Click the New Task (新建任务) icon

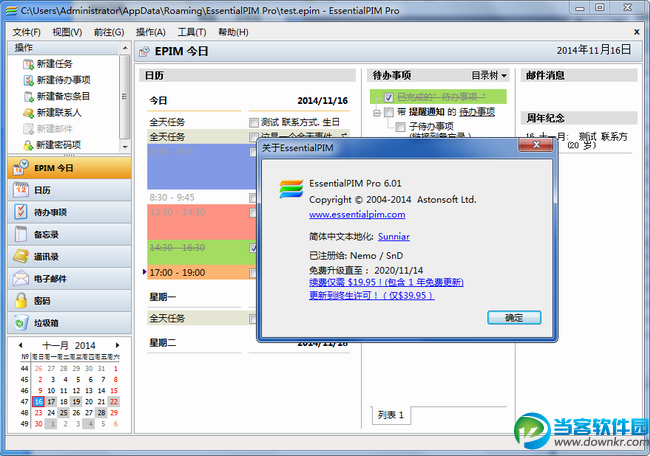tap(28, 64)
